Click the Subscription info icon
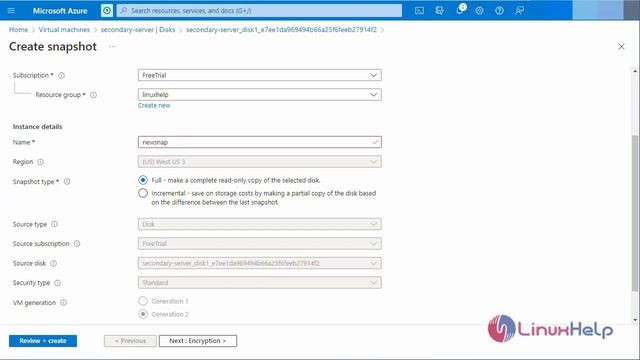Image resolution: width=640 pixels, height=360 pixels. click(x=62, y=76)
